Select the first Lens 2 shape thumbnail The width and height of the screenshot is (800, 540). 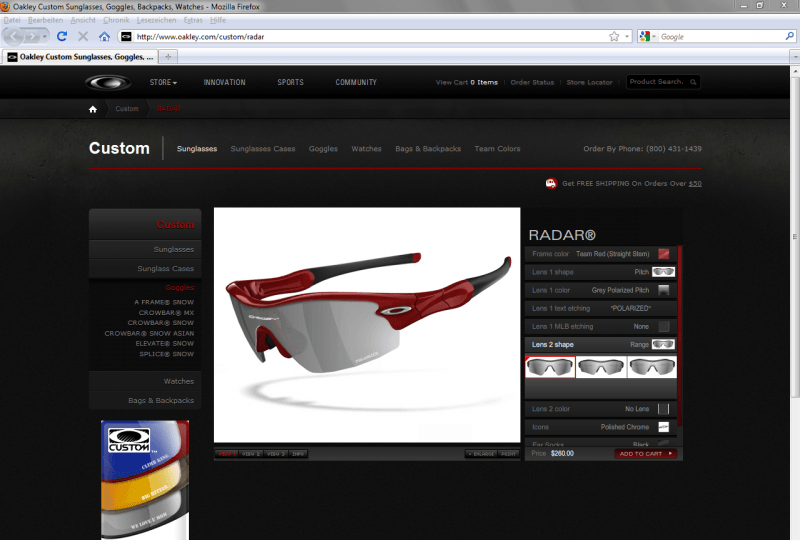coord(550,367)
